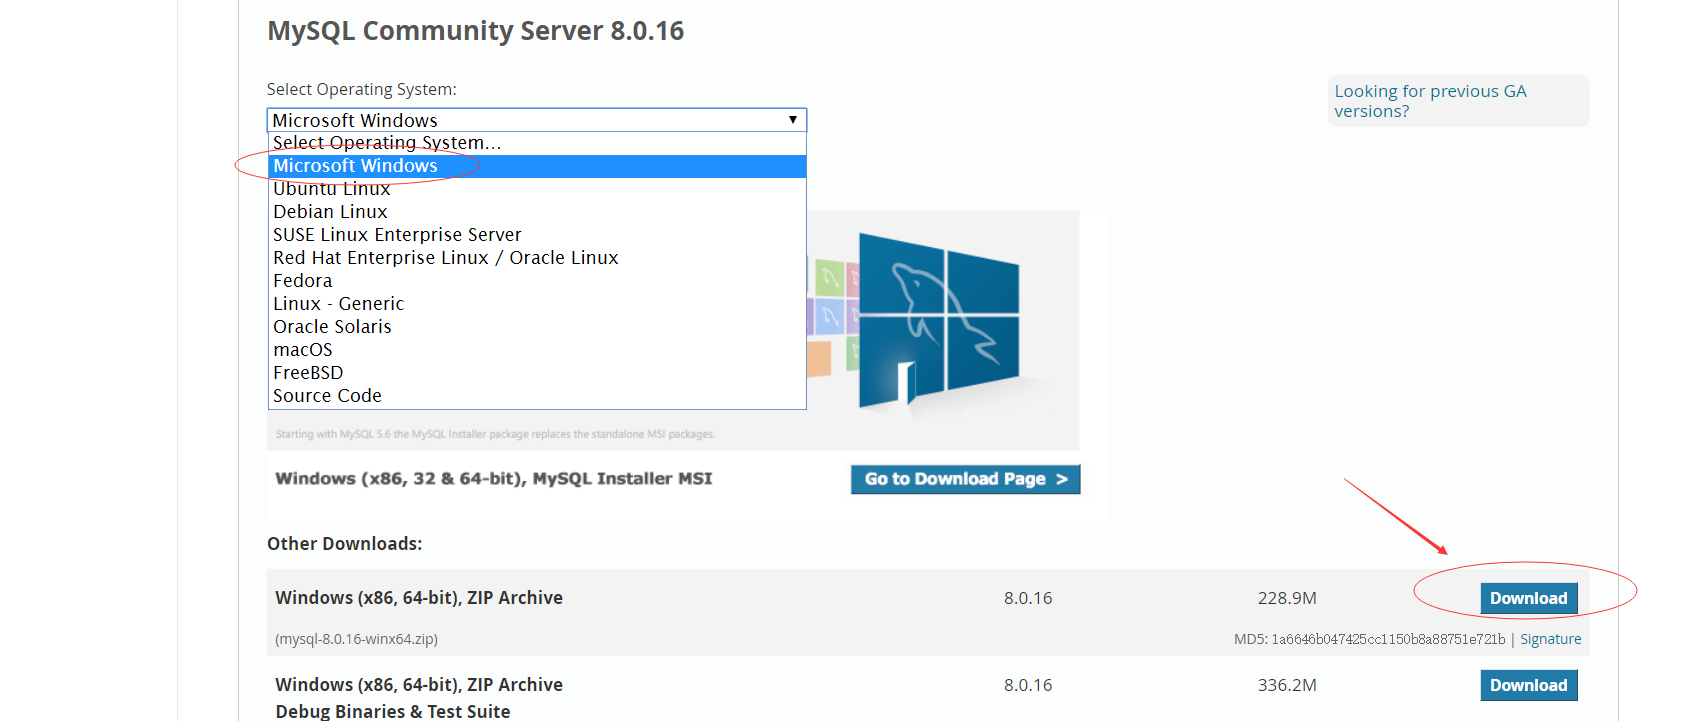Click the "Debug Binaries & Test Suite" text

pyautogui.click(x=393, y=711)
